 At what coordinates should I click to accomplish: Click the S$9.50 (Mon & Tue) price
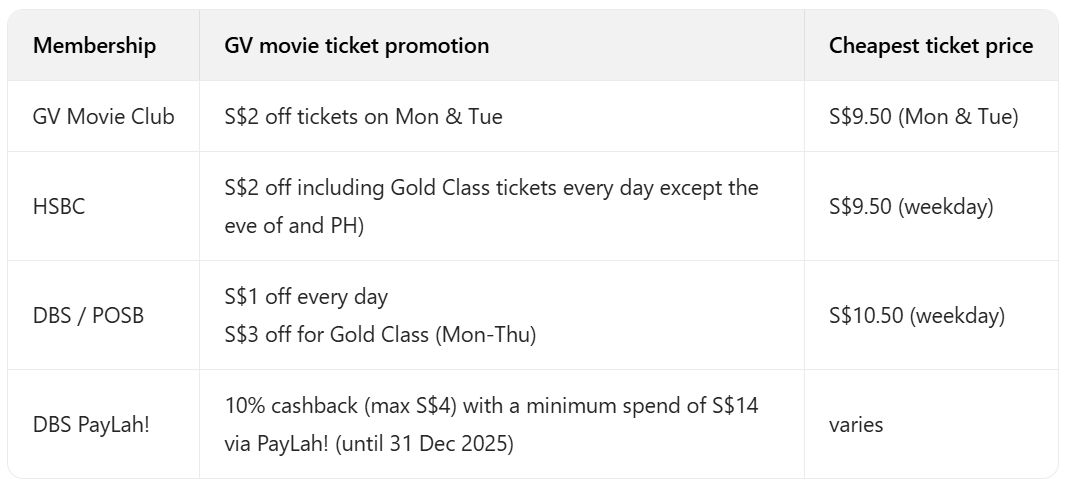point(923,117)
